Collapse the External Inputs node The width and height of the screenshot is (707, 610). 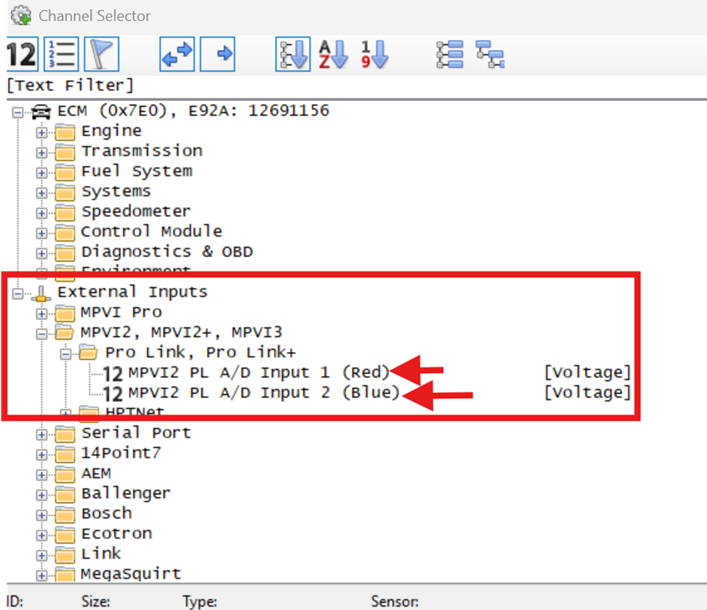click(17, 293)
